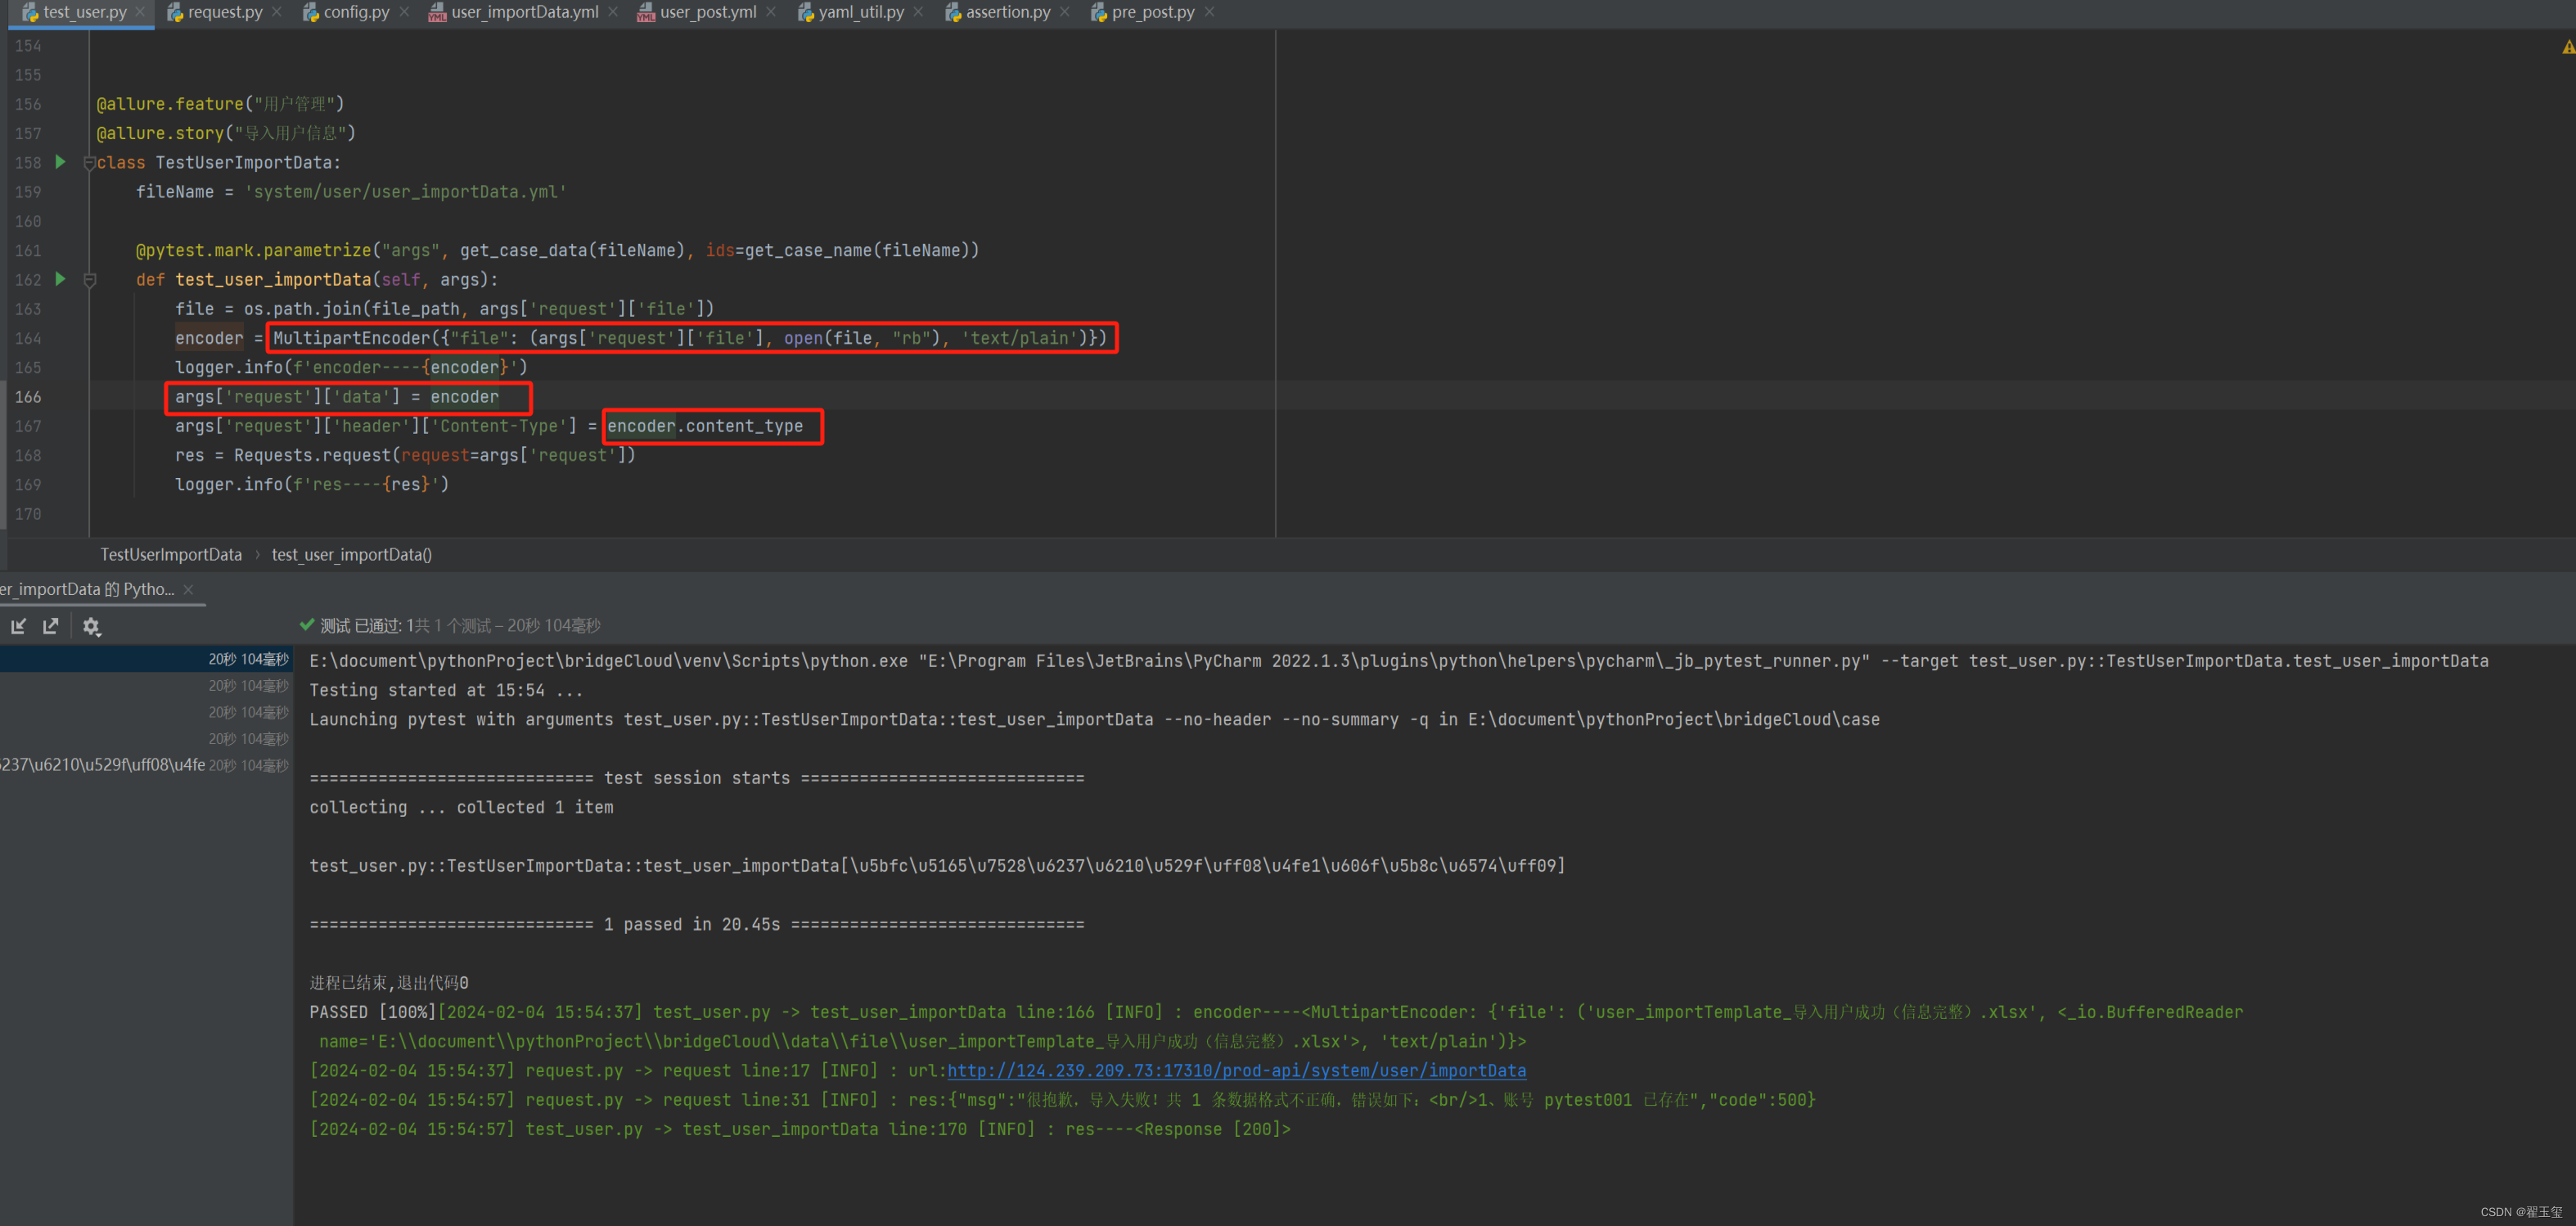The width and height of the screenshot is (2576, 1226).
Task: Click the user_importData.yml YAML tab icon
Action: click(437, 12)
